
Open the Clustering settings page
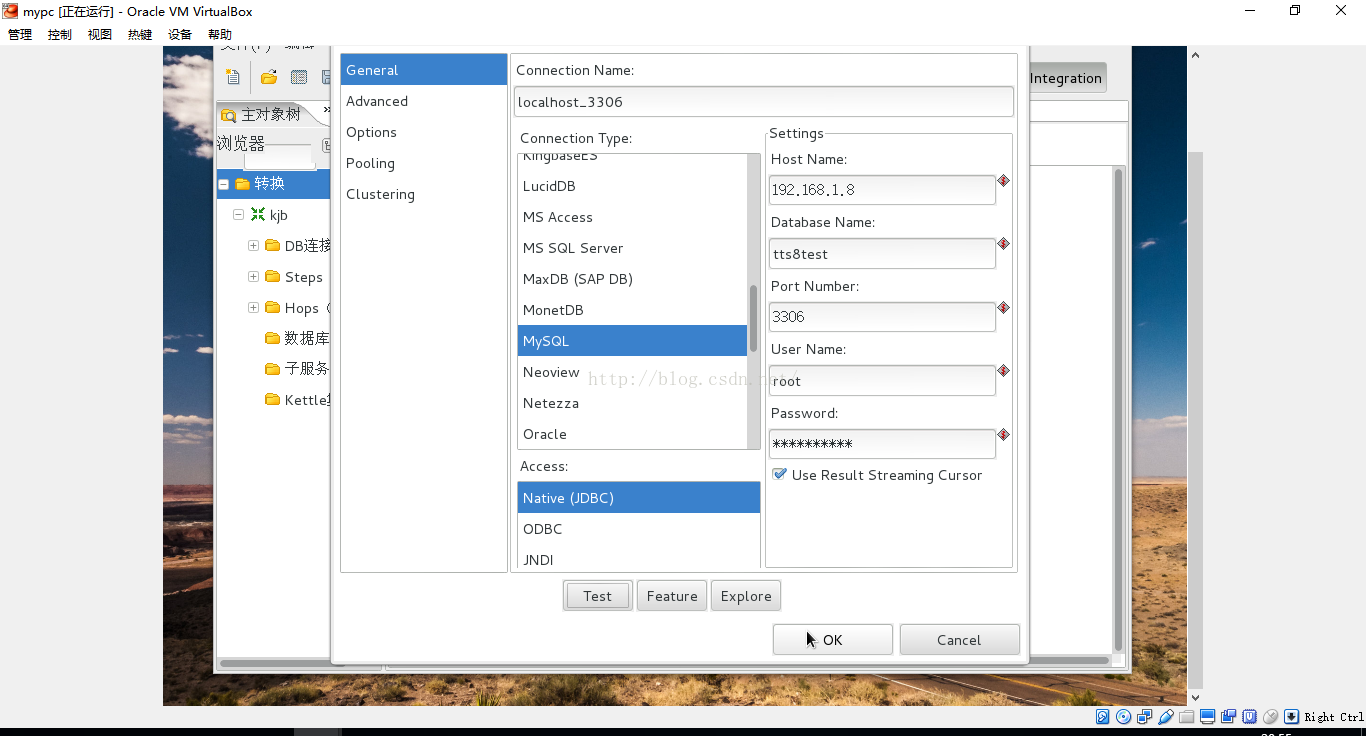[x=424, y=194]
